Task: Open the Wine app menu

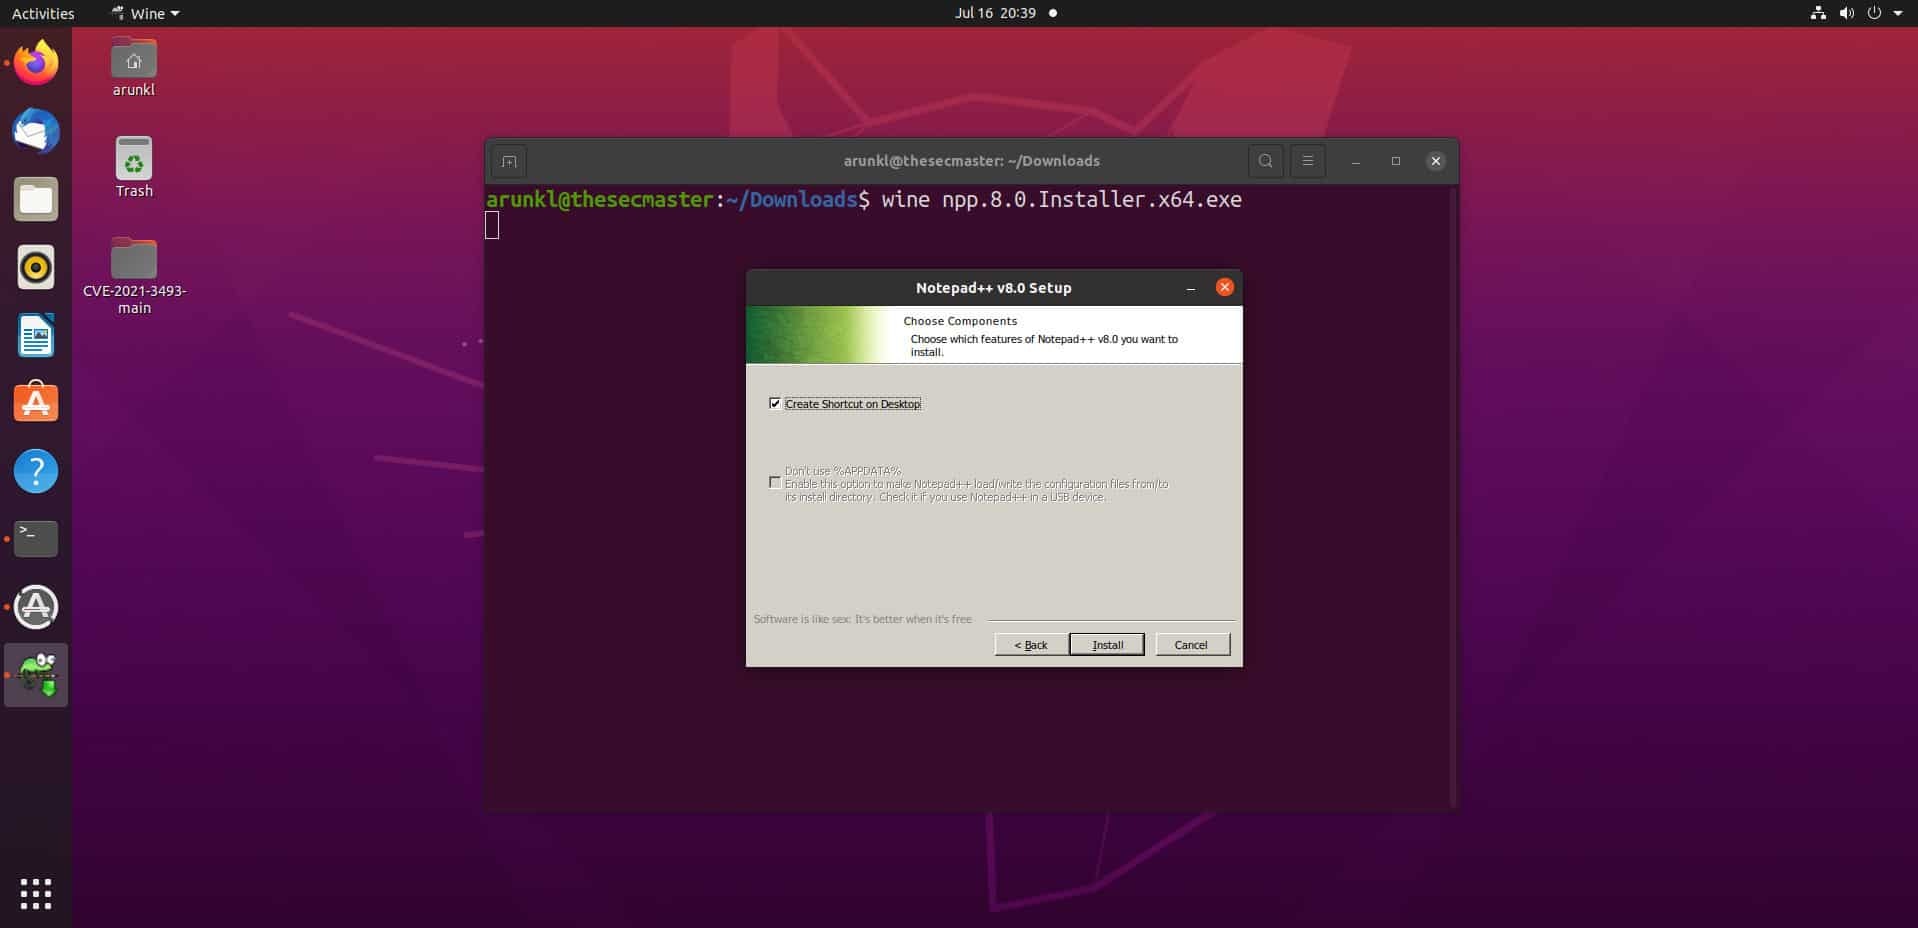Action: (146, 13)
